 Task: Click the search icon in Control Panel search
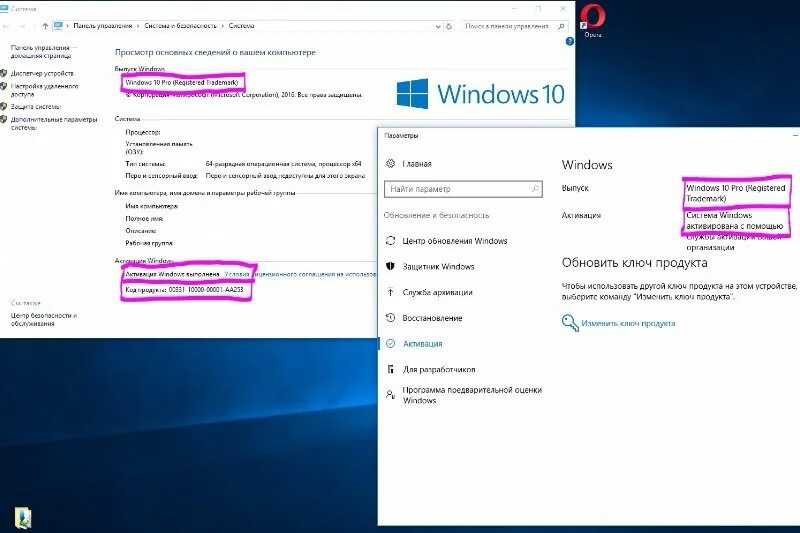click(x=561, y=26)
